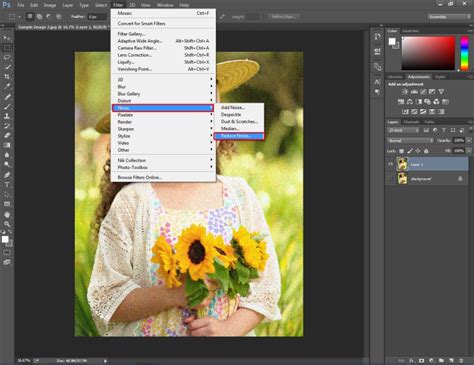Hide Layer 1 using its eye icon
This screenshot has width=474, height=365.
pos(390,164)
